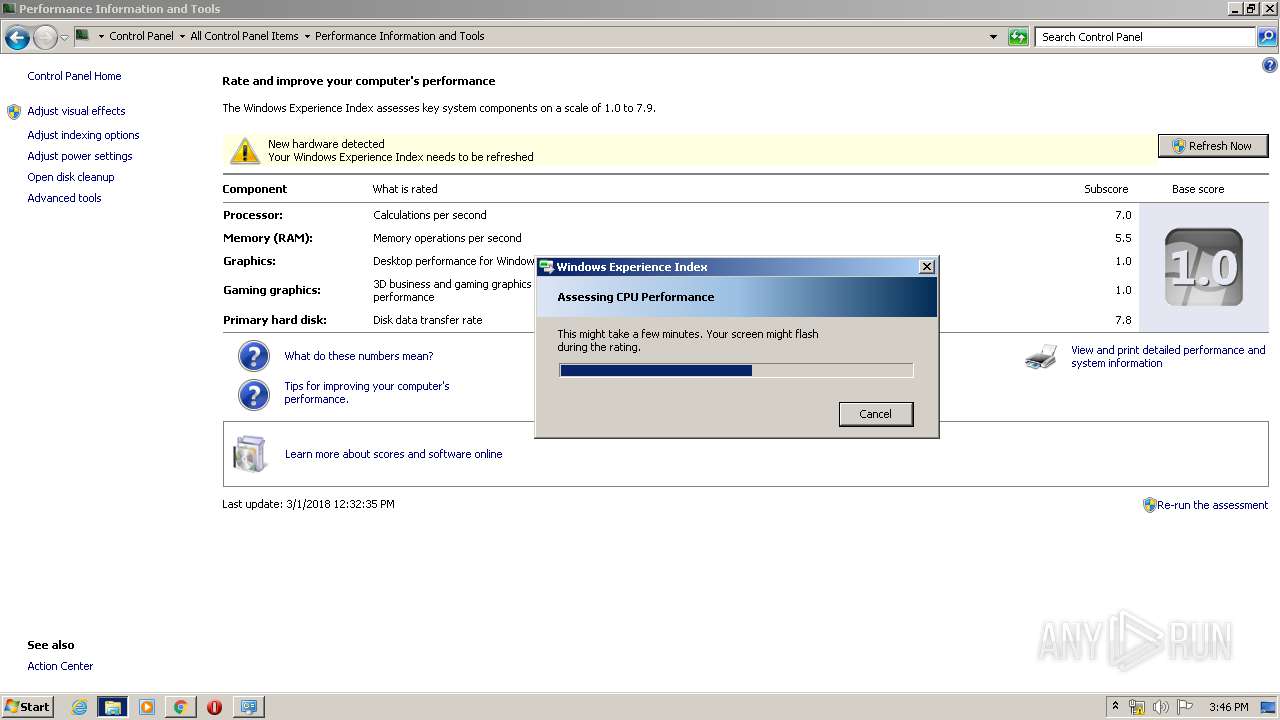Click the Processor subscore 7.0
Viewport: 1280px width, 720px height.
click(x=1122, y=215)
